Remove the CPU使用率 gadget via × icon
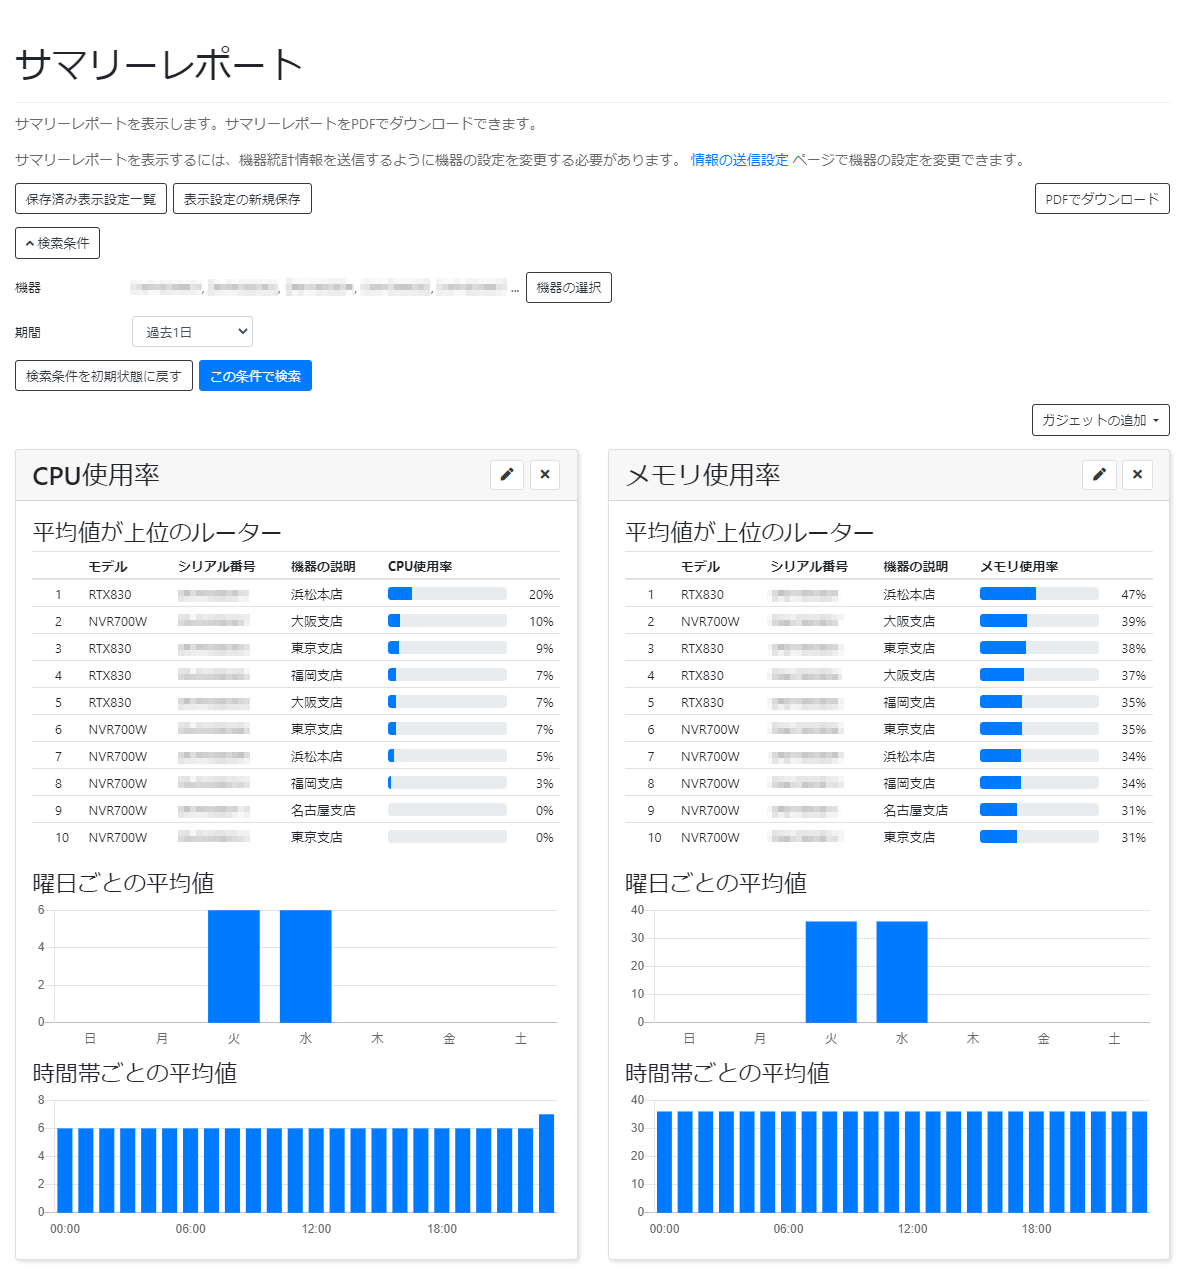This screenshot has width=1183, height=1274. pos(544,475)
